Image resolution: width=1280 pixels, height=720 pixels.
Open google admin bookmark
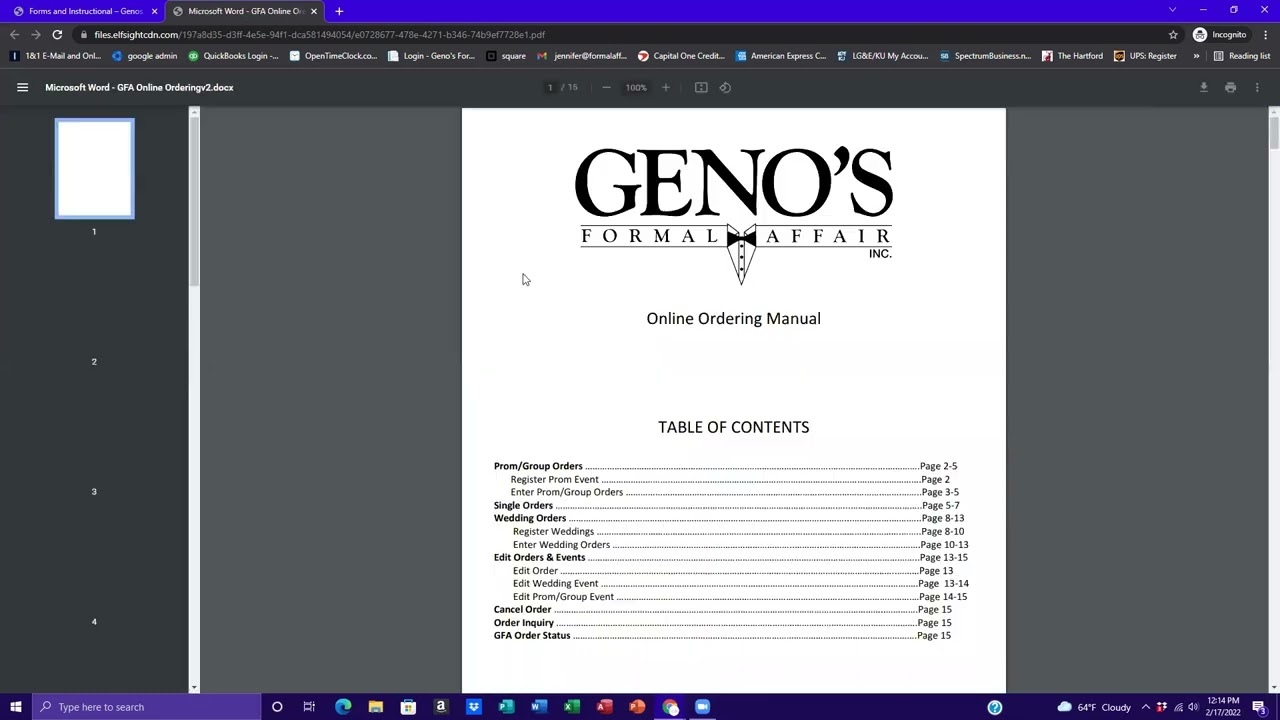coord(145,56)
